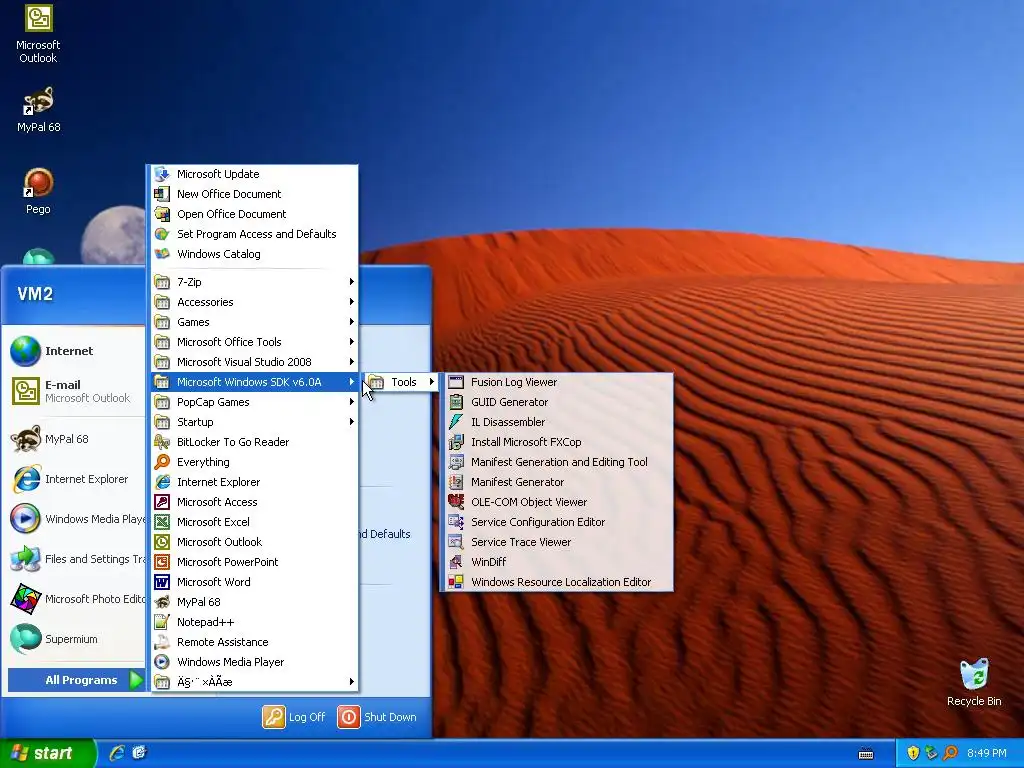Expand the Games submenu
The image size is (1024, 768).
coord(255,322)
